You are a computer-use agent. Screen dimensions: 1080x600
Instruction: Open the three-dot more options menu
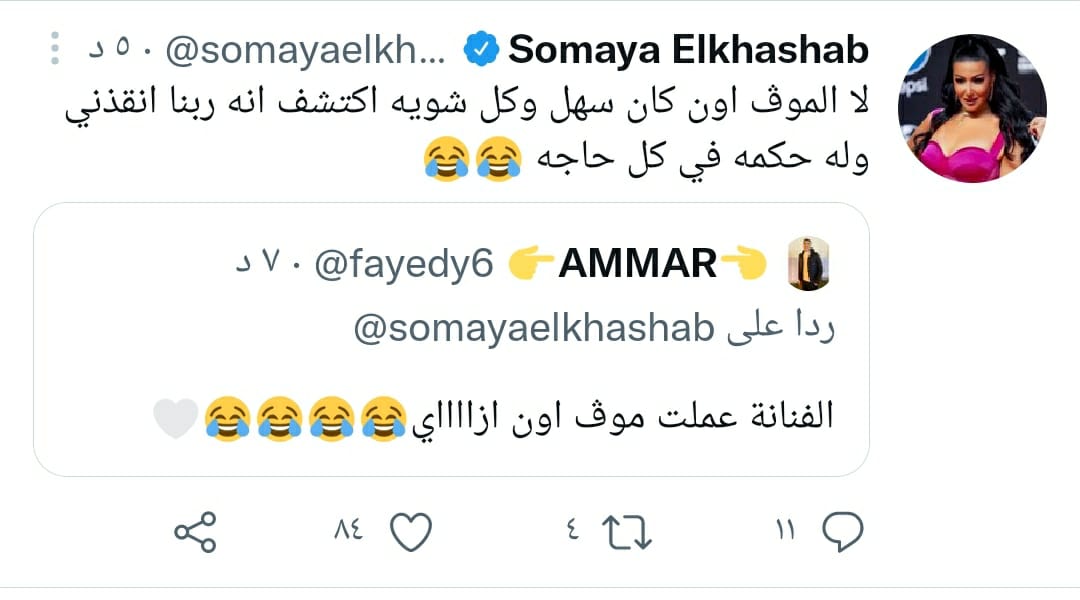click(x=56, y=49)
